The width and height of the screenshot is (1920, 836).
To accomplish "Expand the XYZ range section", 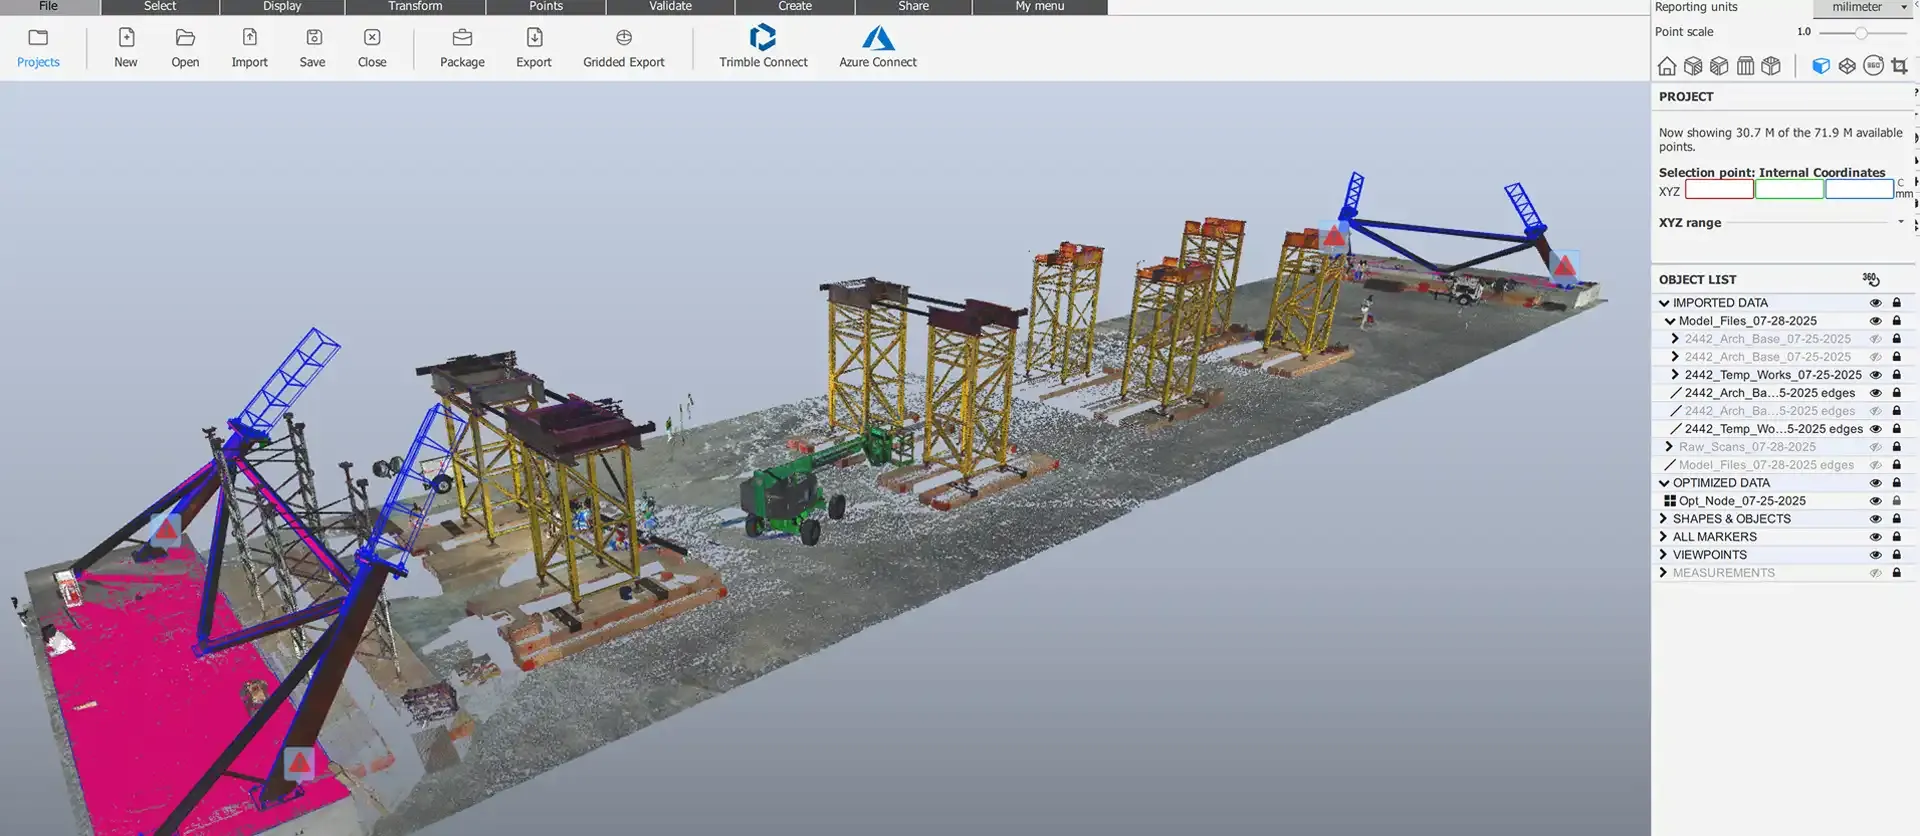I will coord(1900,222).
